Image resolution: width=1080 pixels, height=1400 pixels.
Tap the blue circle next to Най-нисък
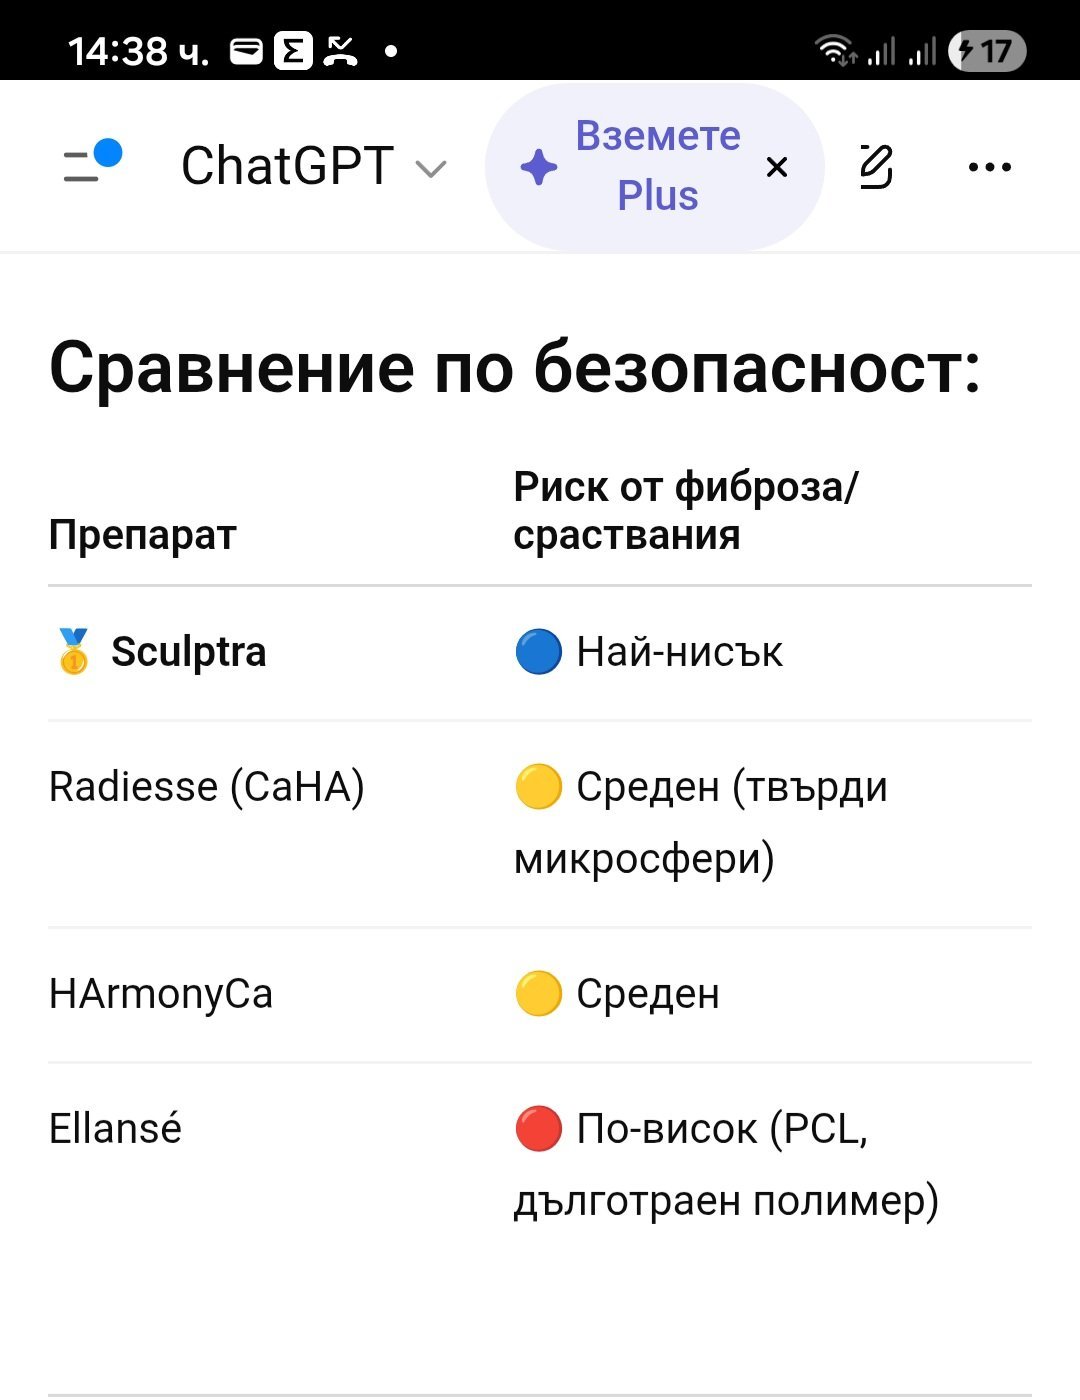(x=538, y=652)
